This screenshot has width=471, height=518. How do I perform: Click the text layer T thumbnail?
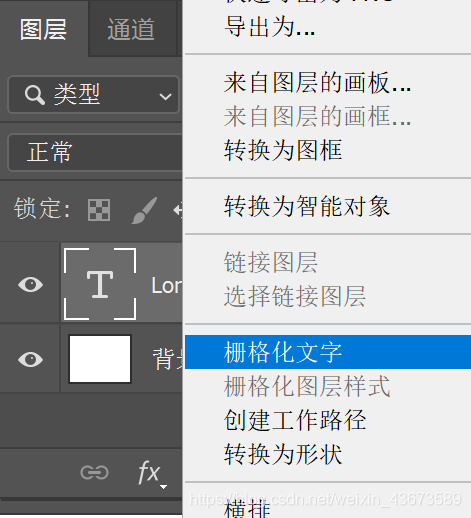100,284
